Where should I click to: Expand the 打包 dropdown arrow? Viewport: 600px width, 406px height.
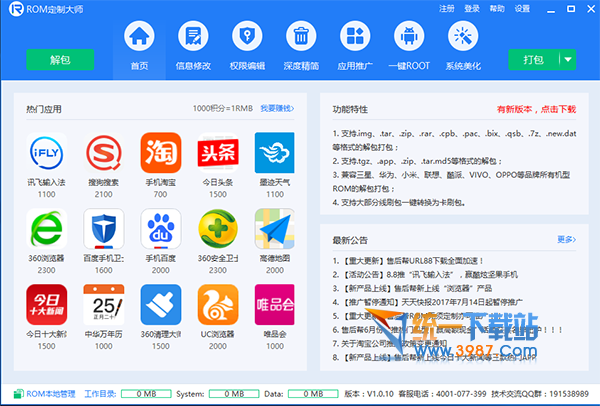pyautogui.click(x=568, y=60)
